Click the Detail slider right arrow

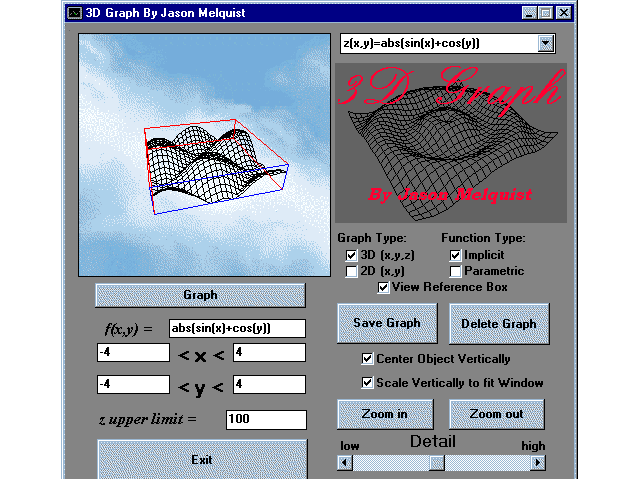pyautogui.click(x=539, y=462)
